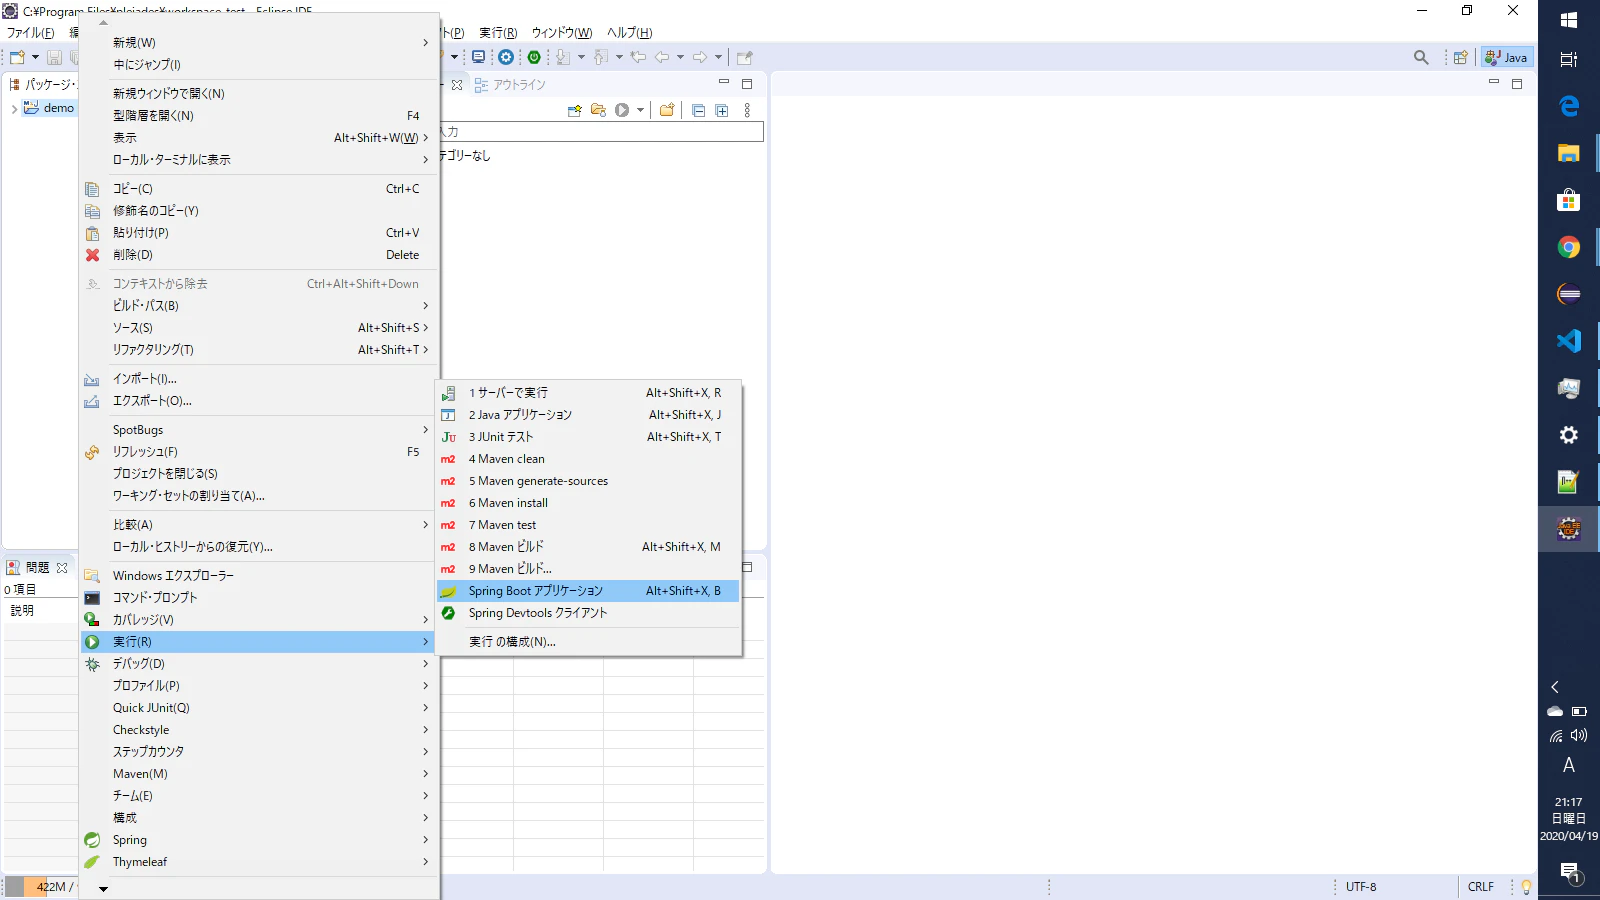The image size is (1600, 900).
Task: Click the Spring leaf icon in context menu
Action: (92, 840)
